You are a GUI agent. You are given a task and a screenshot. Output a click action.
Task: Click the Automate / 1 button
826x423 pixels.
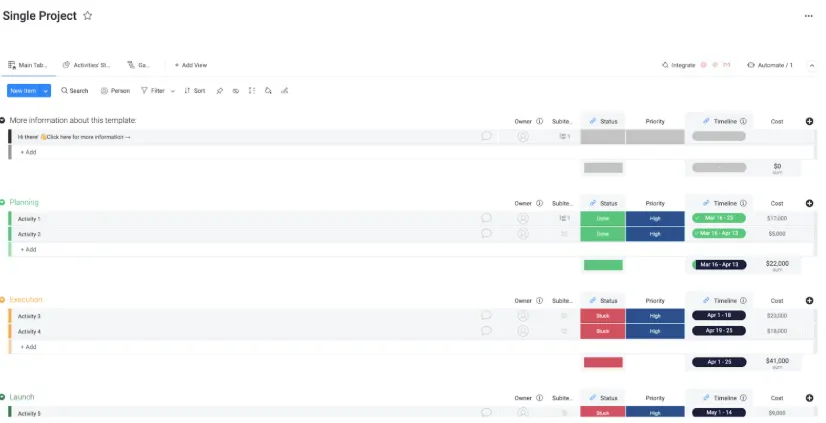point(770,65)
